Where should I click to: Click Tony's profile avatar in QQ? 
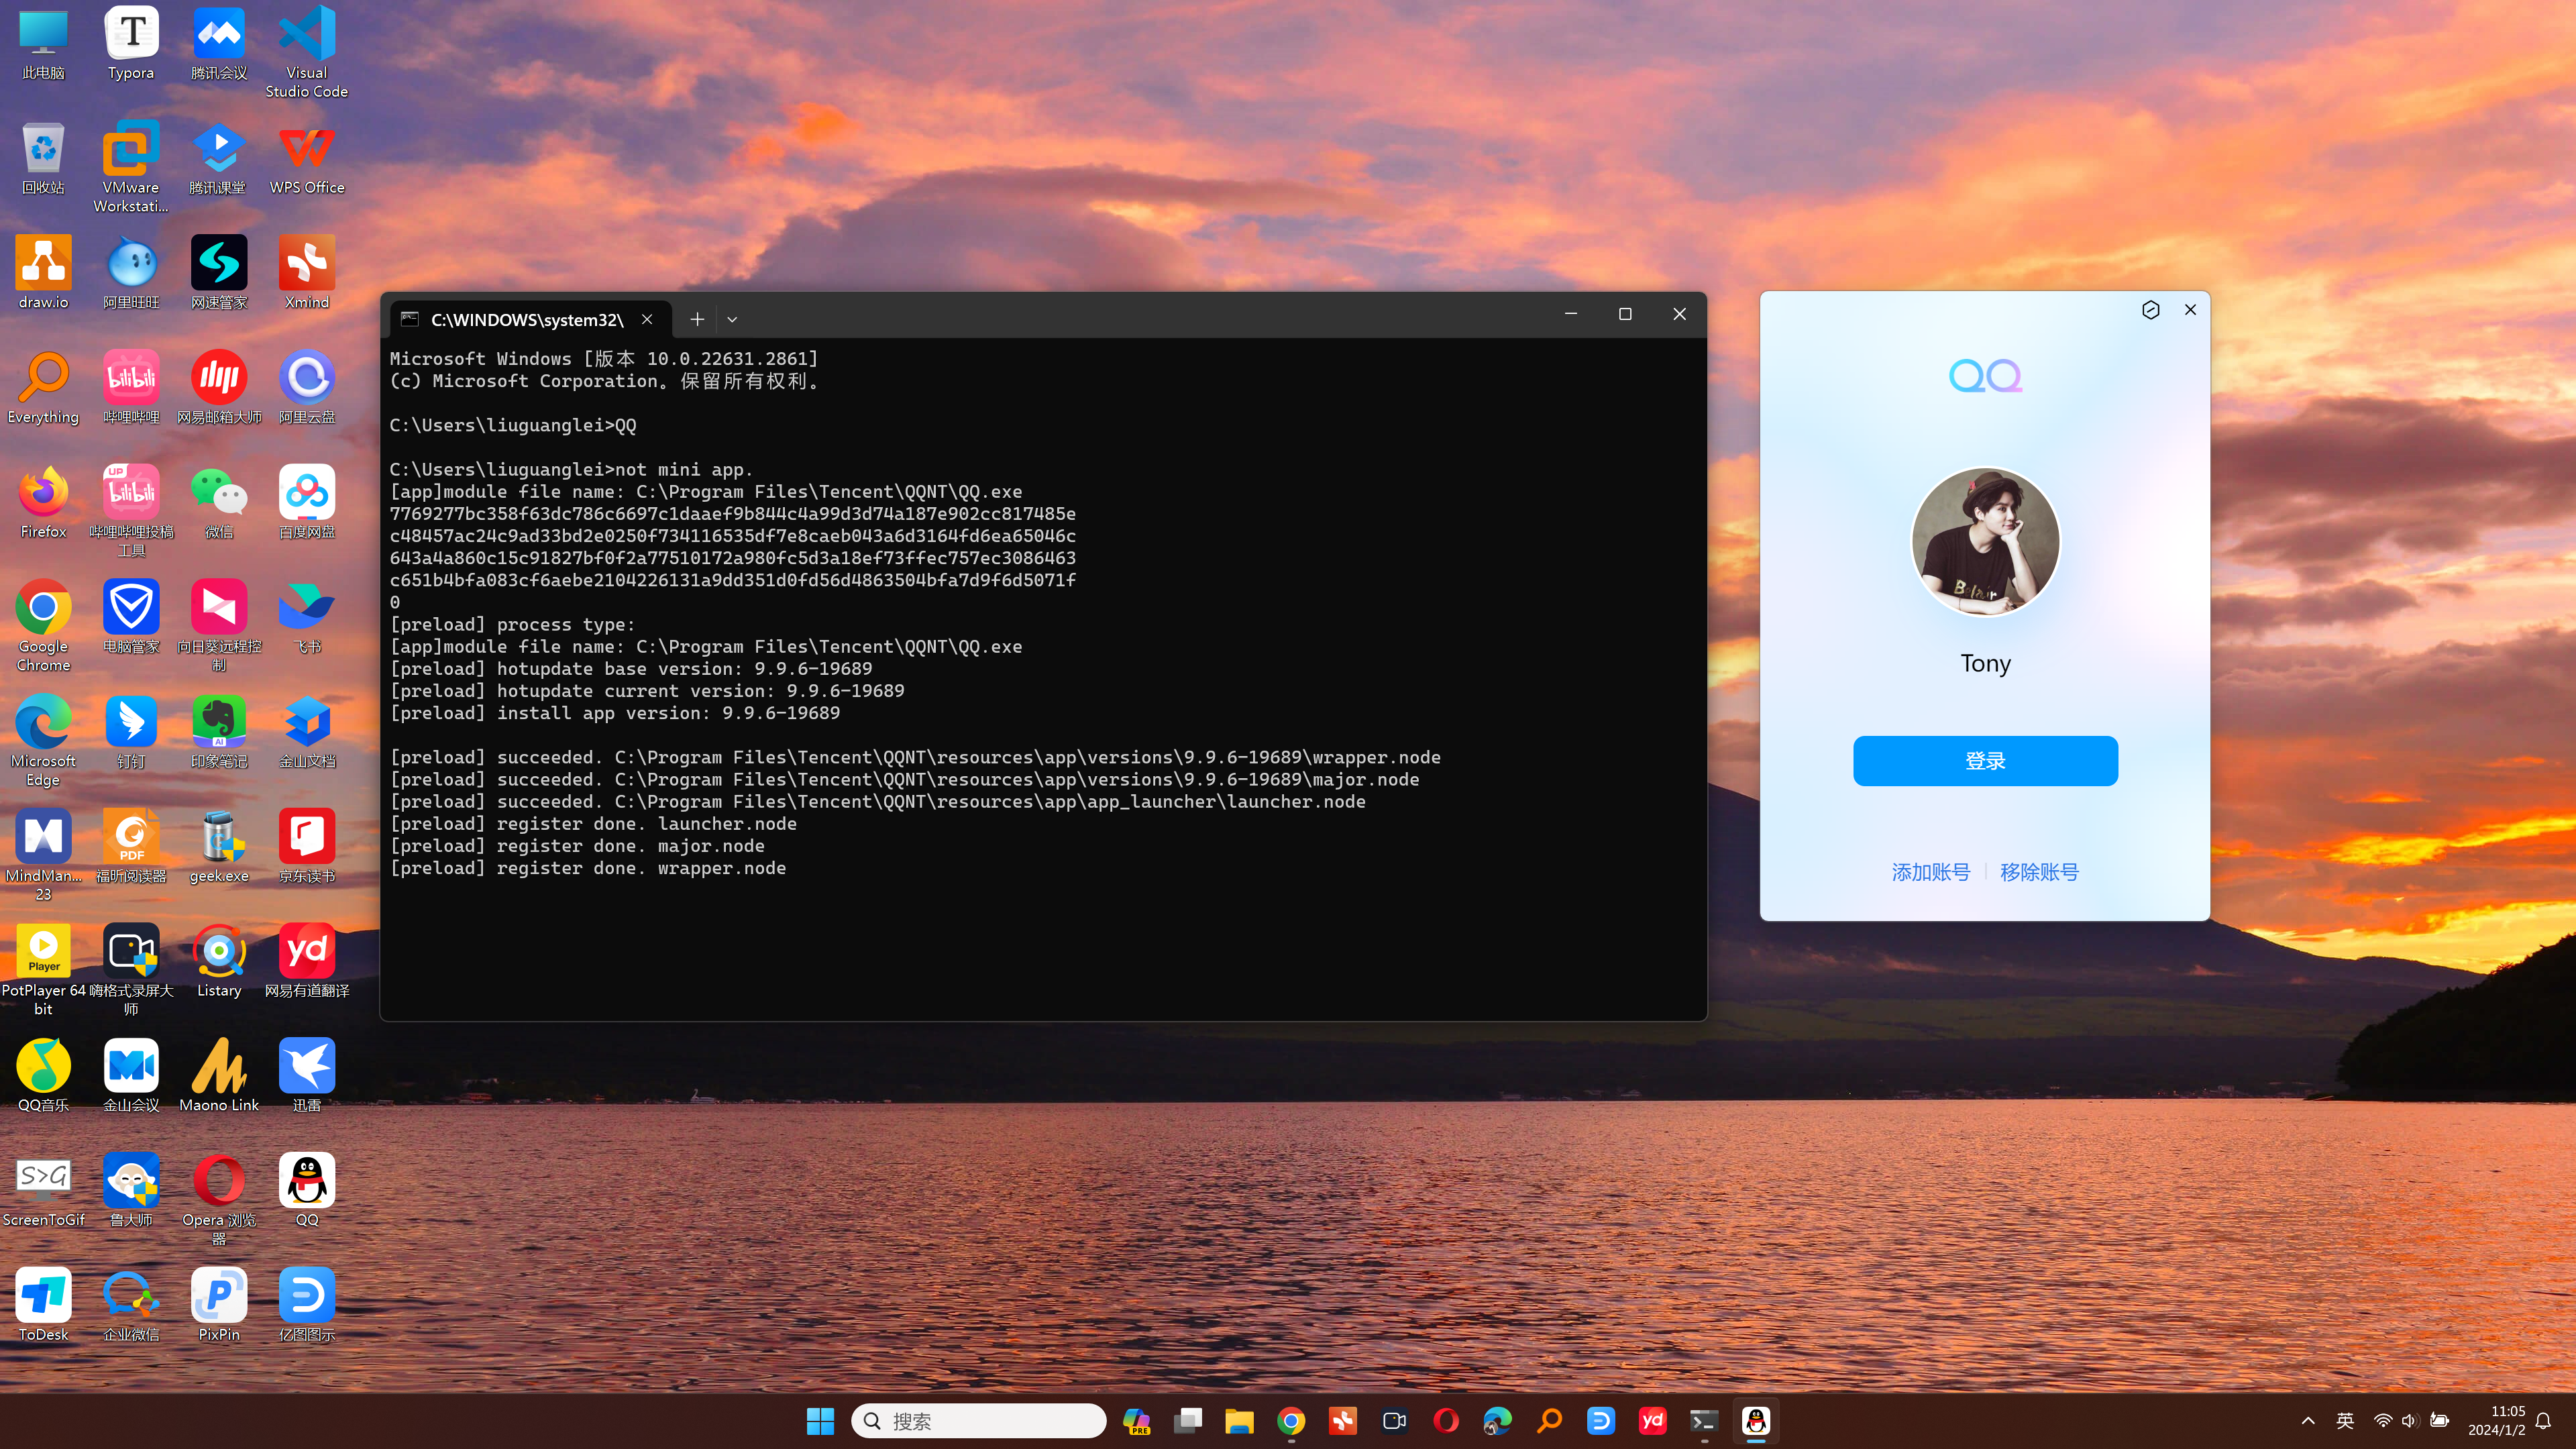[x=1985, y=542]
